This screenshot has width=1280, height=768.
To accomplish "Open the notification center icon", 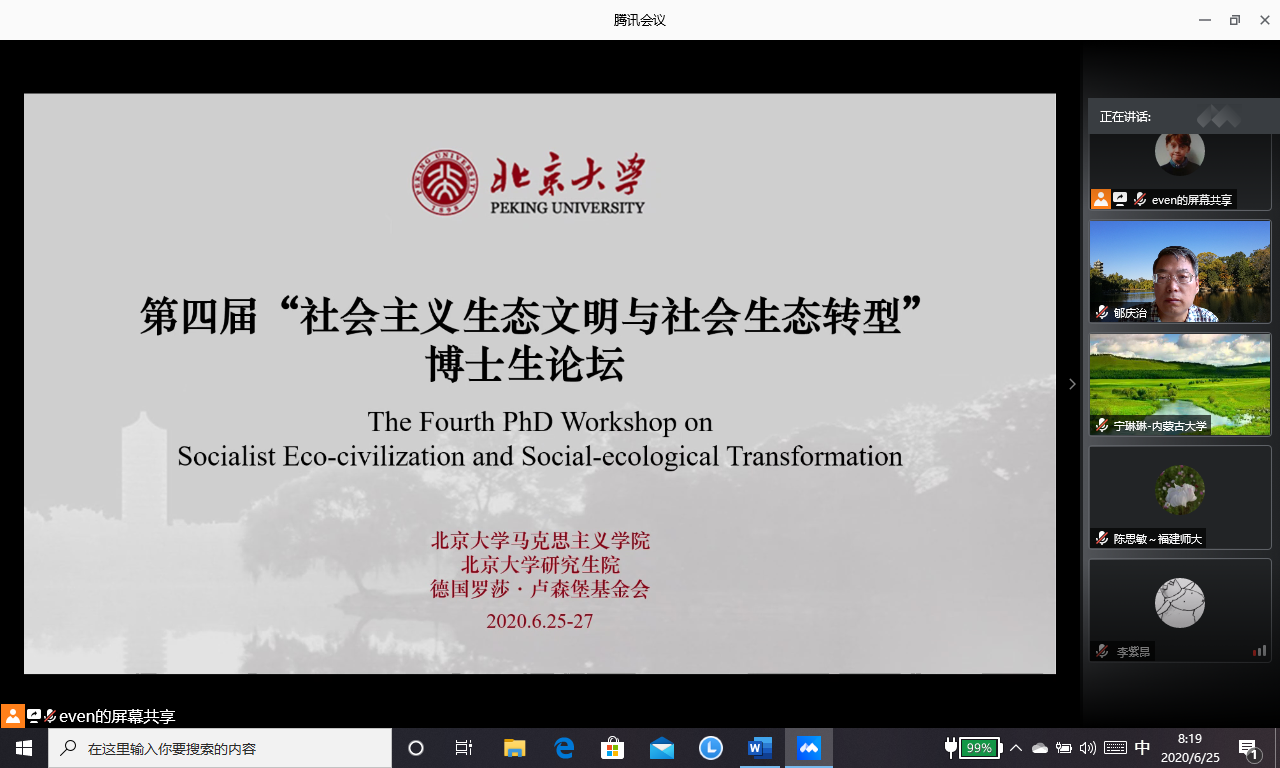I will [x=1249, y=748].
